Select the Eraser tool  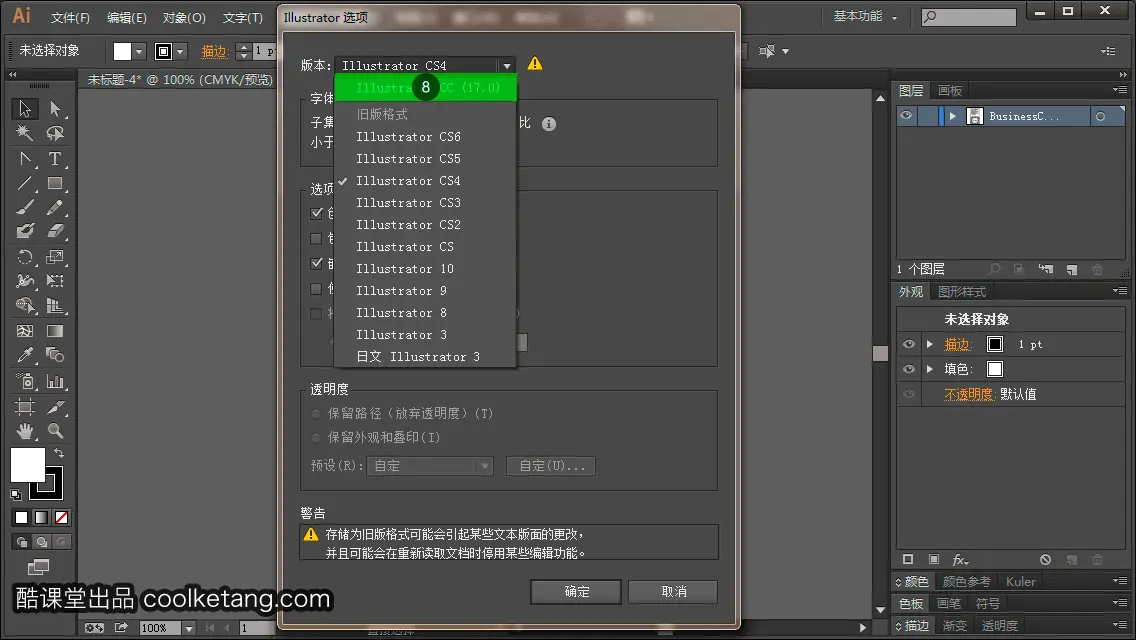(x=55, y=231)
